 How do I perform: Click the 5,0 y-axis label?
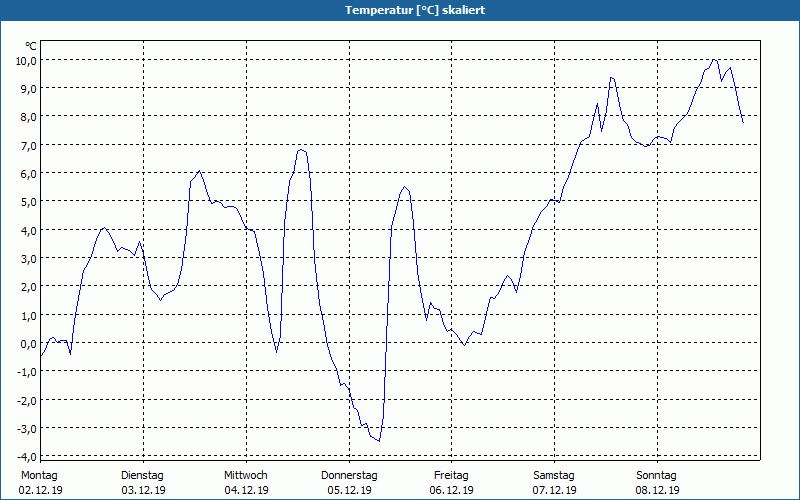[x=29, y=202]
